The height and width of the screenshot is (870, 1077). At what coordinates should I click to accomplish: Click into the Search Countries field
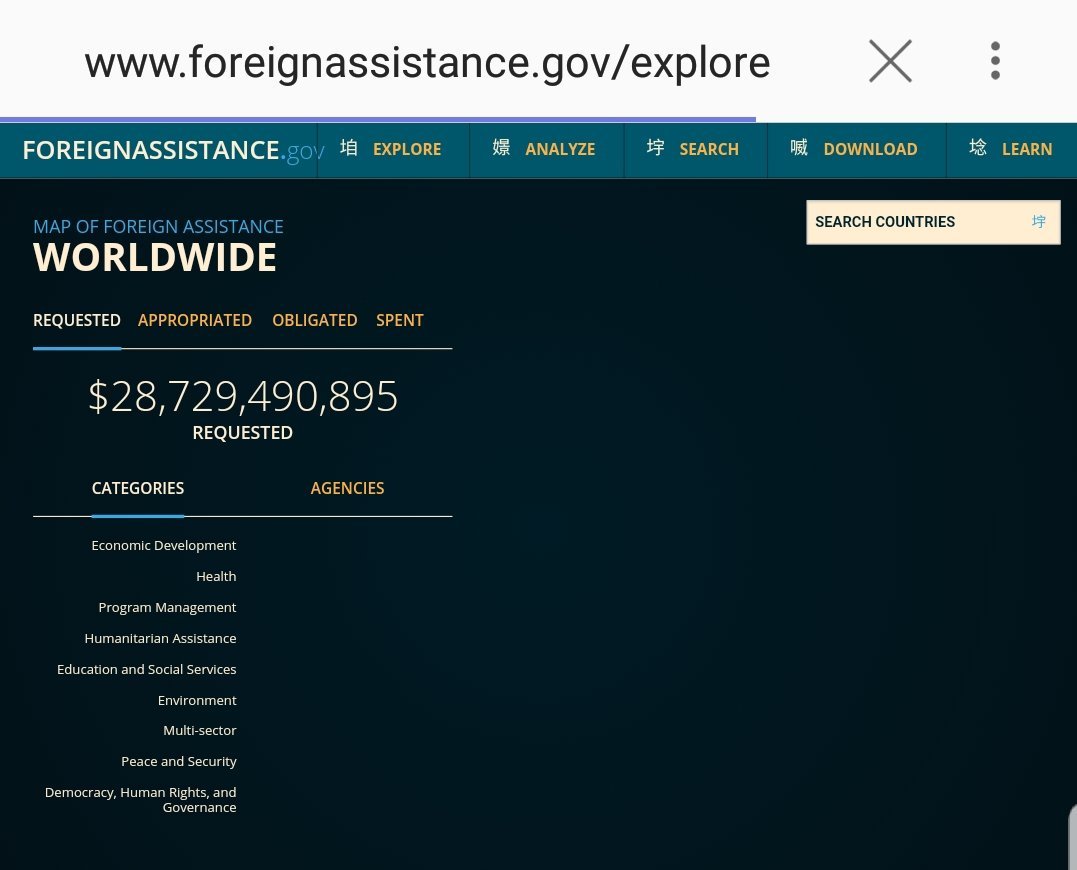click(933, 222)
